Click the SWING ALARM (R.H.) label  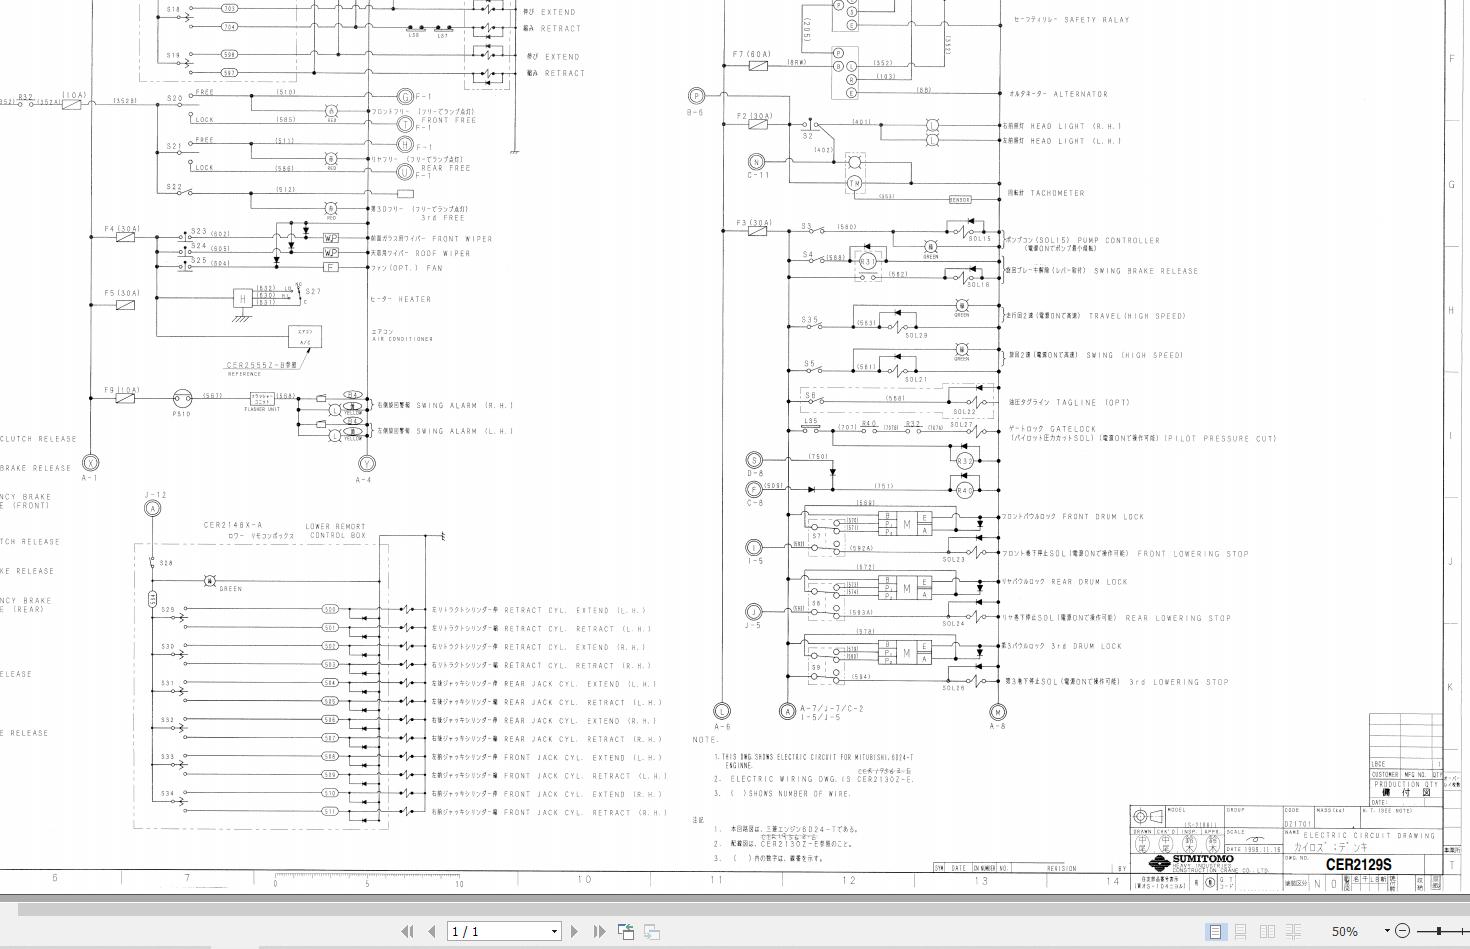tap(465, 406)
